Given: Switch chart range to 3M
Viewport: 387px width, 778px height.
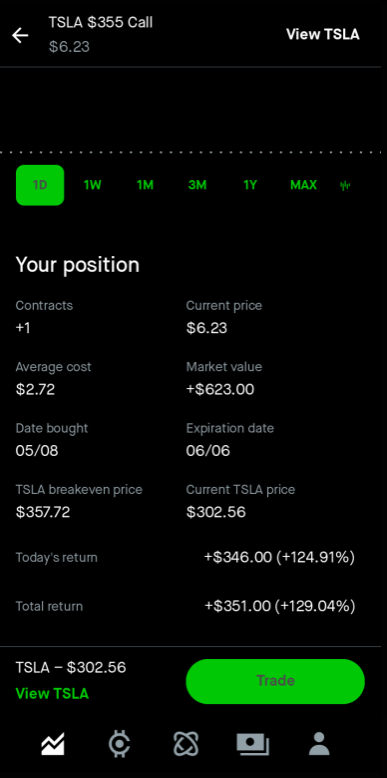Looking at the screenshot, I should 197,185.
